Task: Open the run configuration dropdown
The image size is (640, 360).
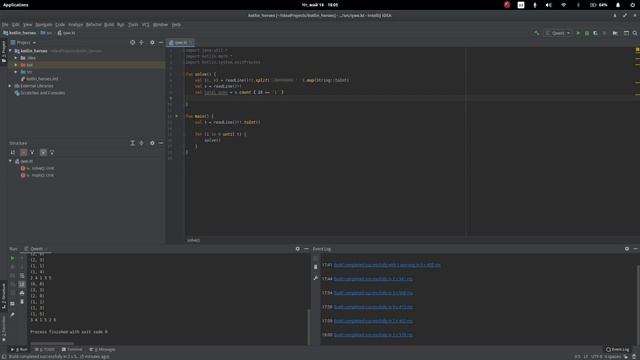Action: point(558,33)
